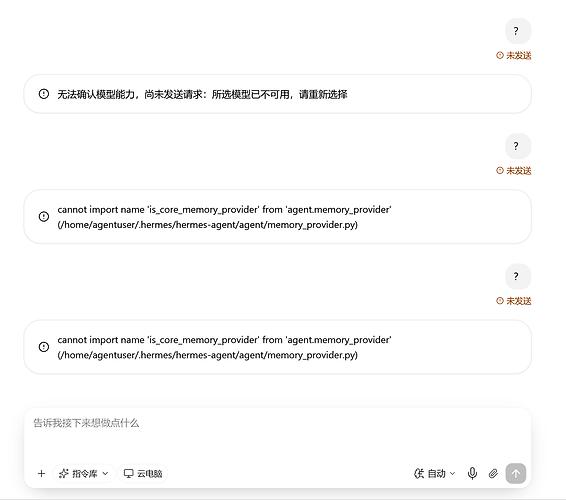The height and width of the screenshot is (500, 566).
Task: Click the 云电脑 button
Action: tap(143, 473)
